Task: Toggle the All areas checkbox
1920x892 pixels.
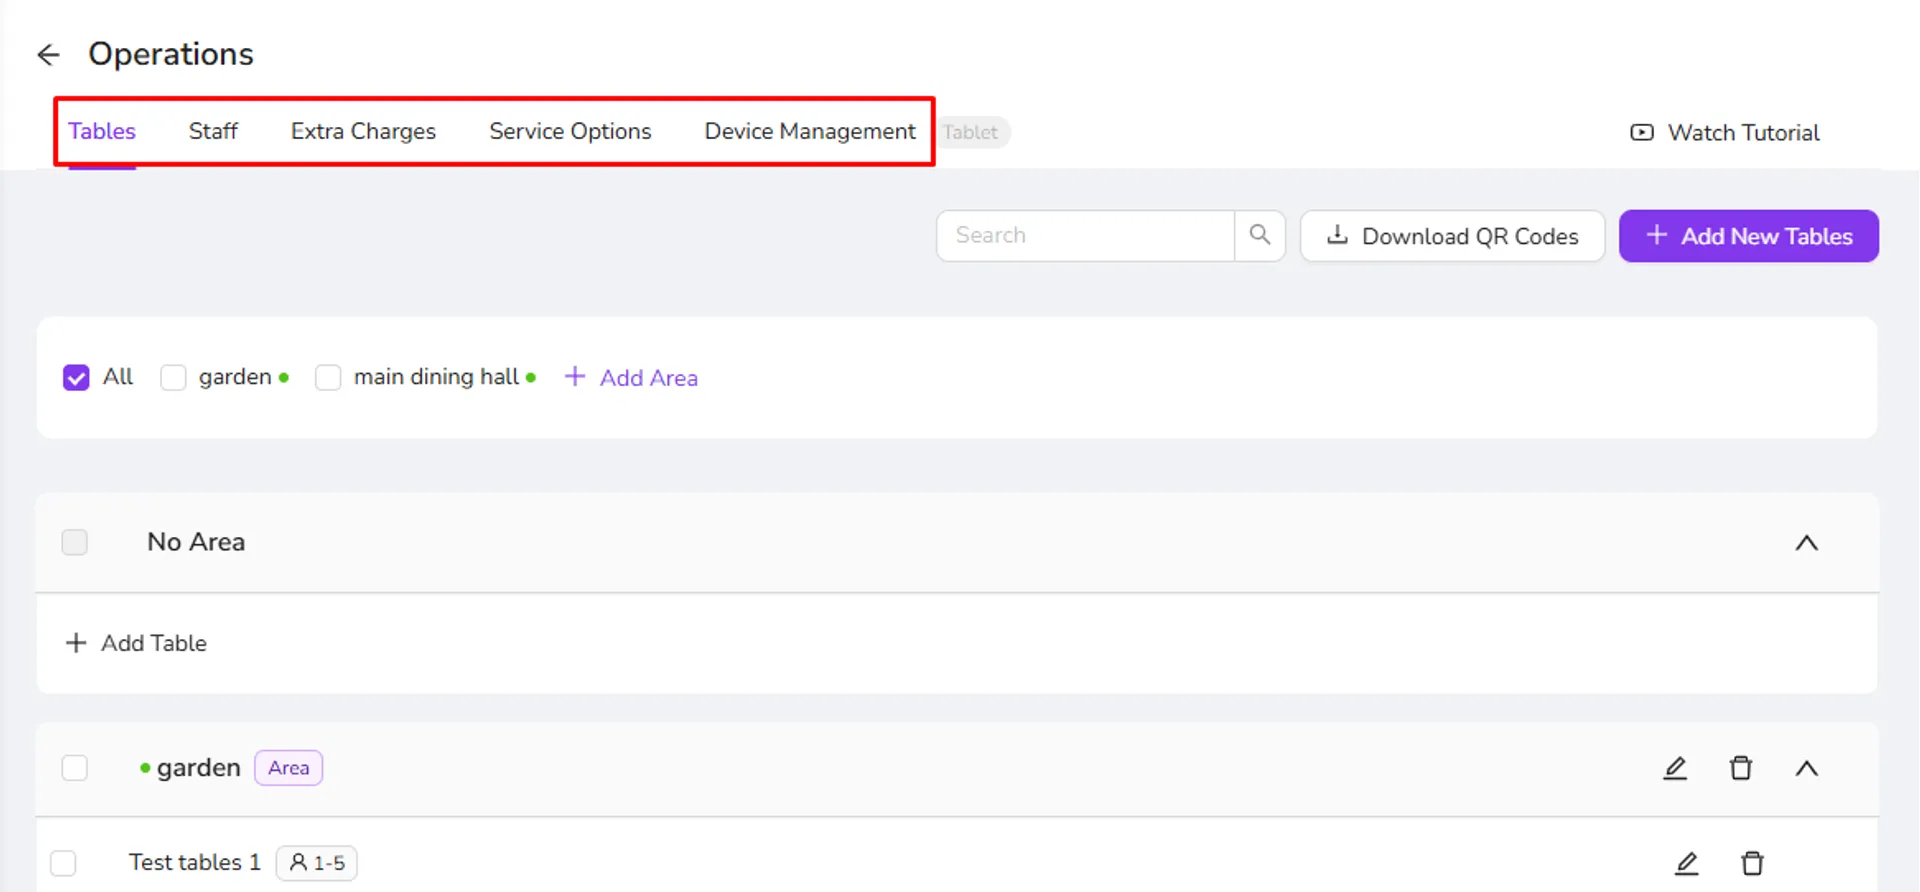Action: (x=76, y=377)
